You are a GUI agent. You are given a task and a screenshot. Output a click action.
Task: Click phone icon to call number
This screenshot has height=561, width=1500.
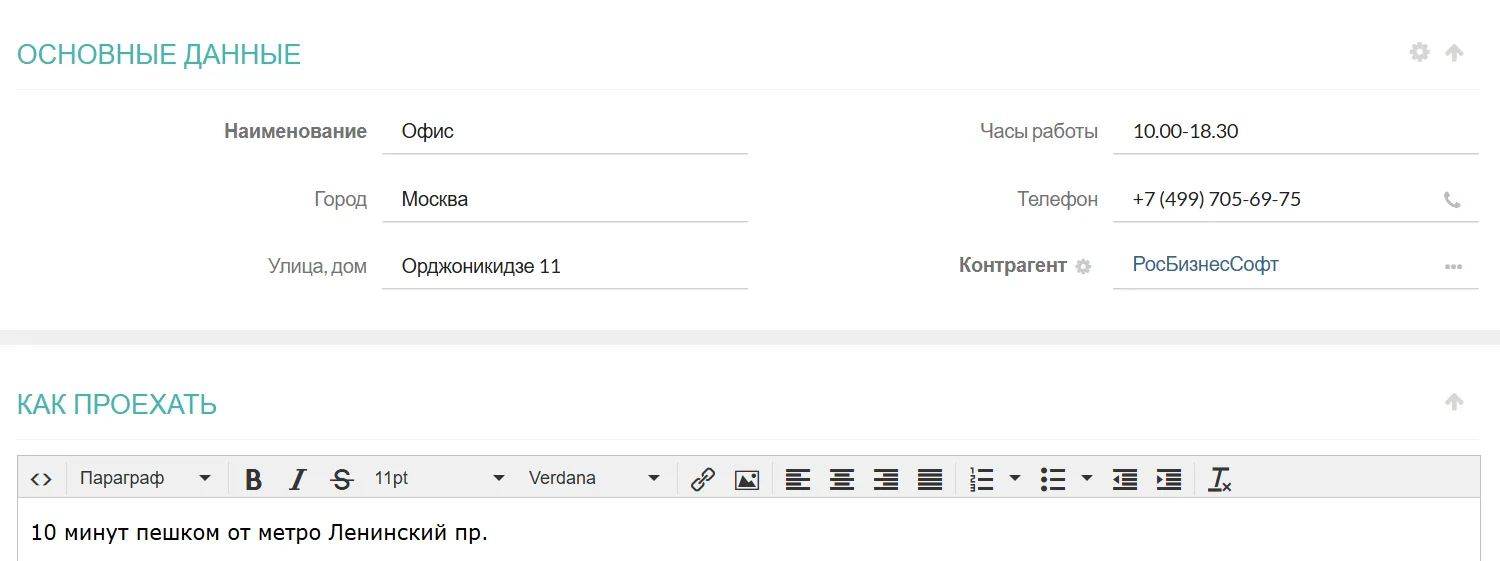click(x=1452, y=200)
